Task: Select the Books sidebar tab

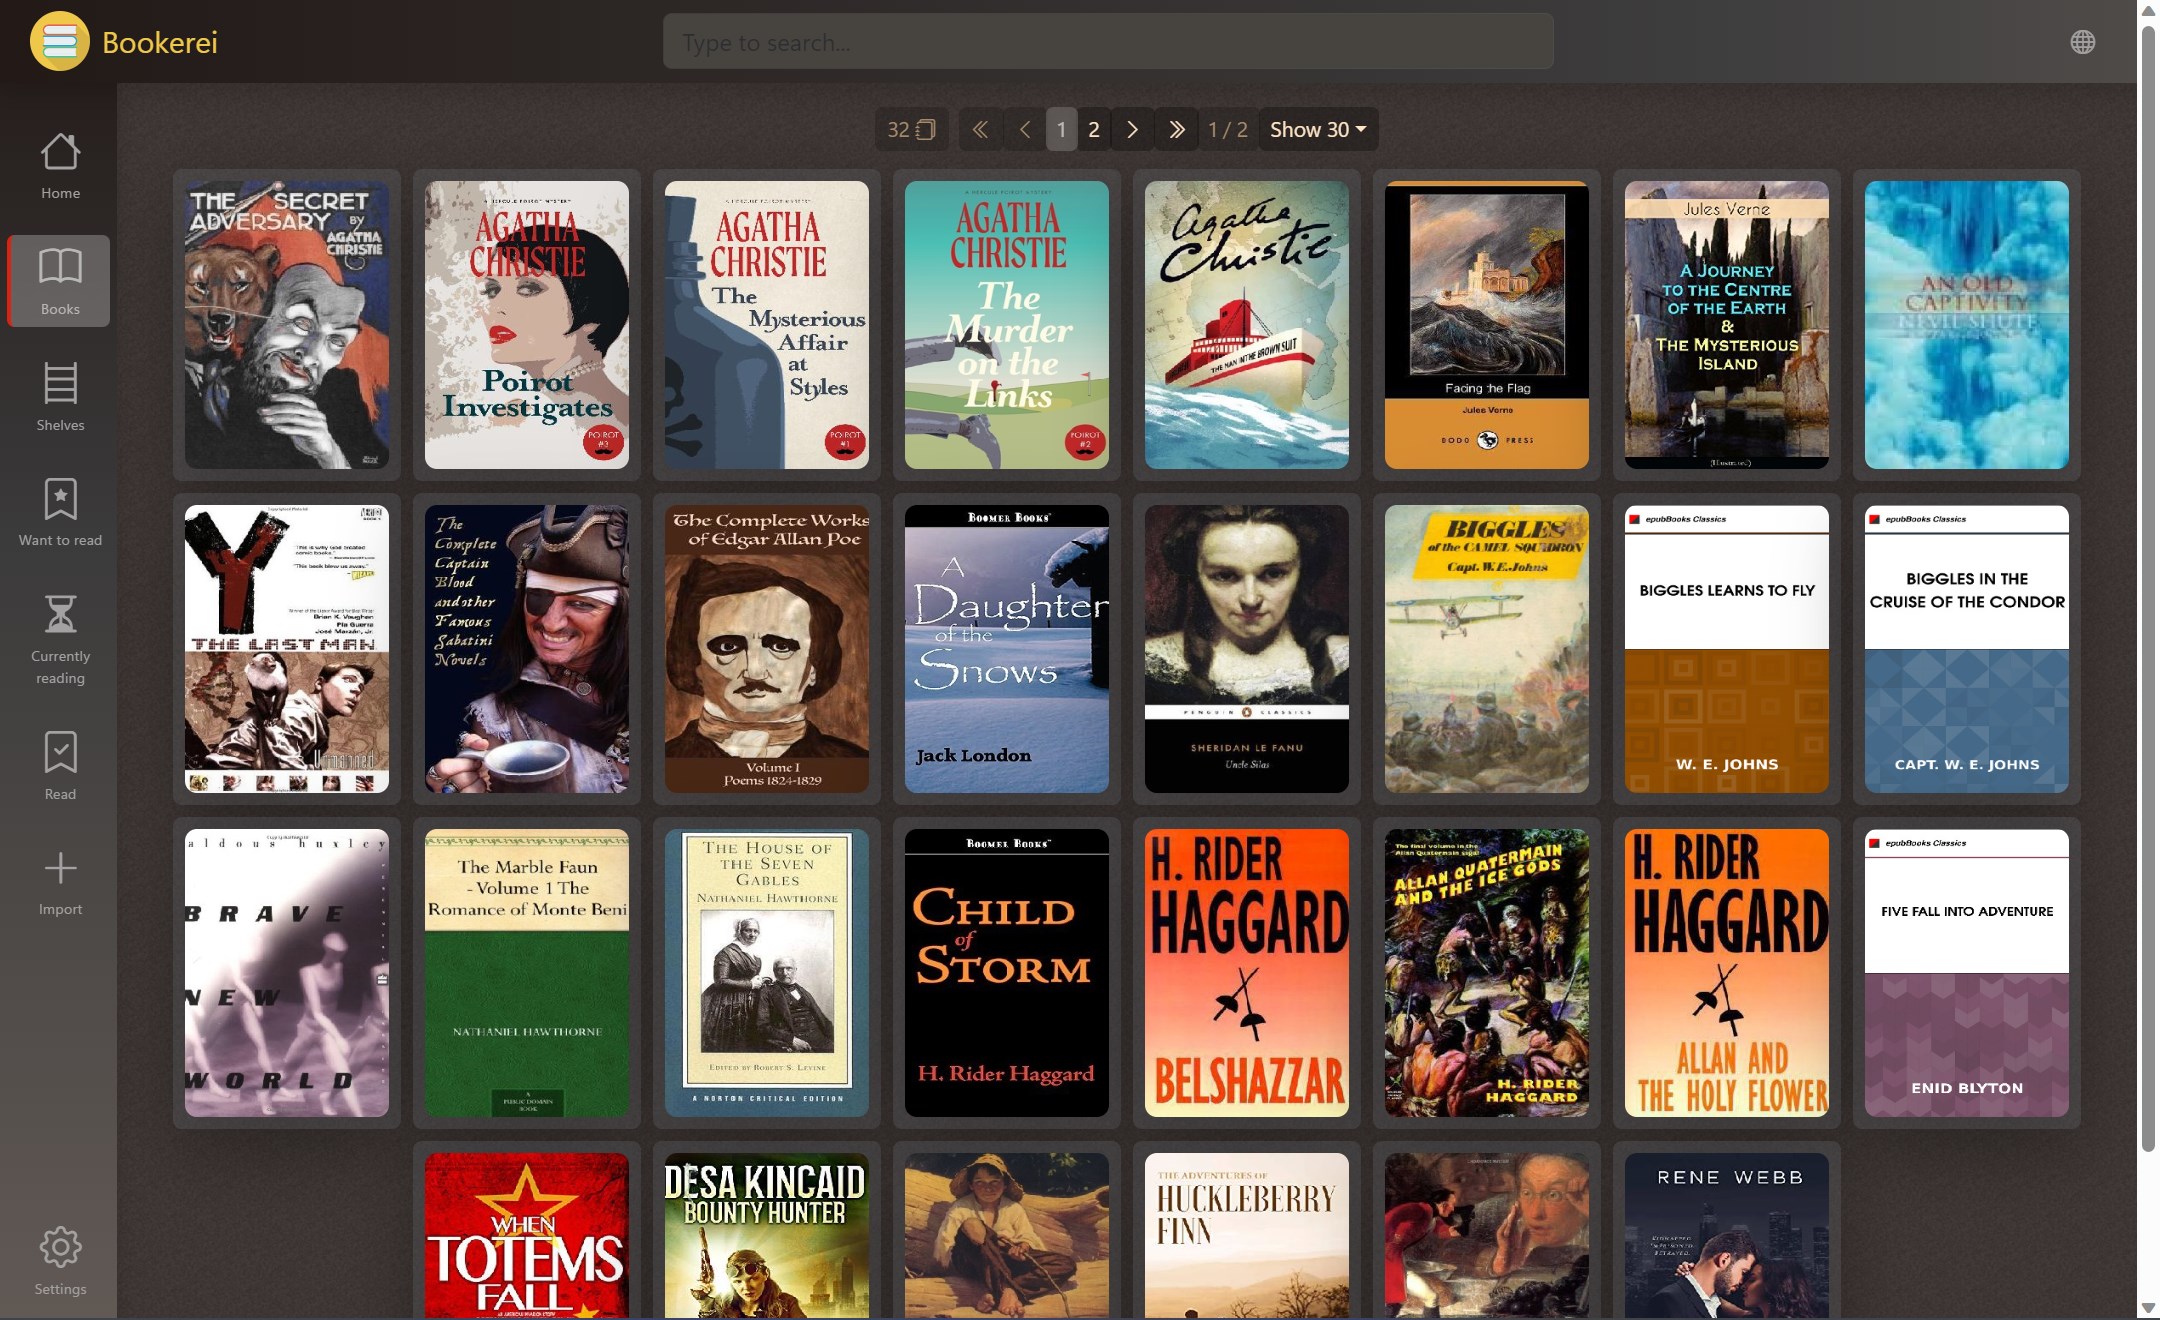Action: [60, 281]
